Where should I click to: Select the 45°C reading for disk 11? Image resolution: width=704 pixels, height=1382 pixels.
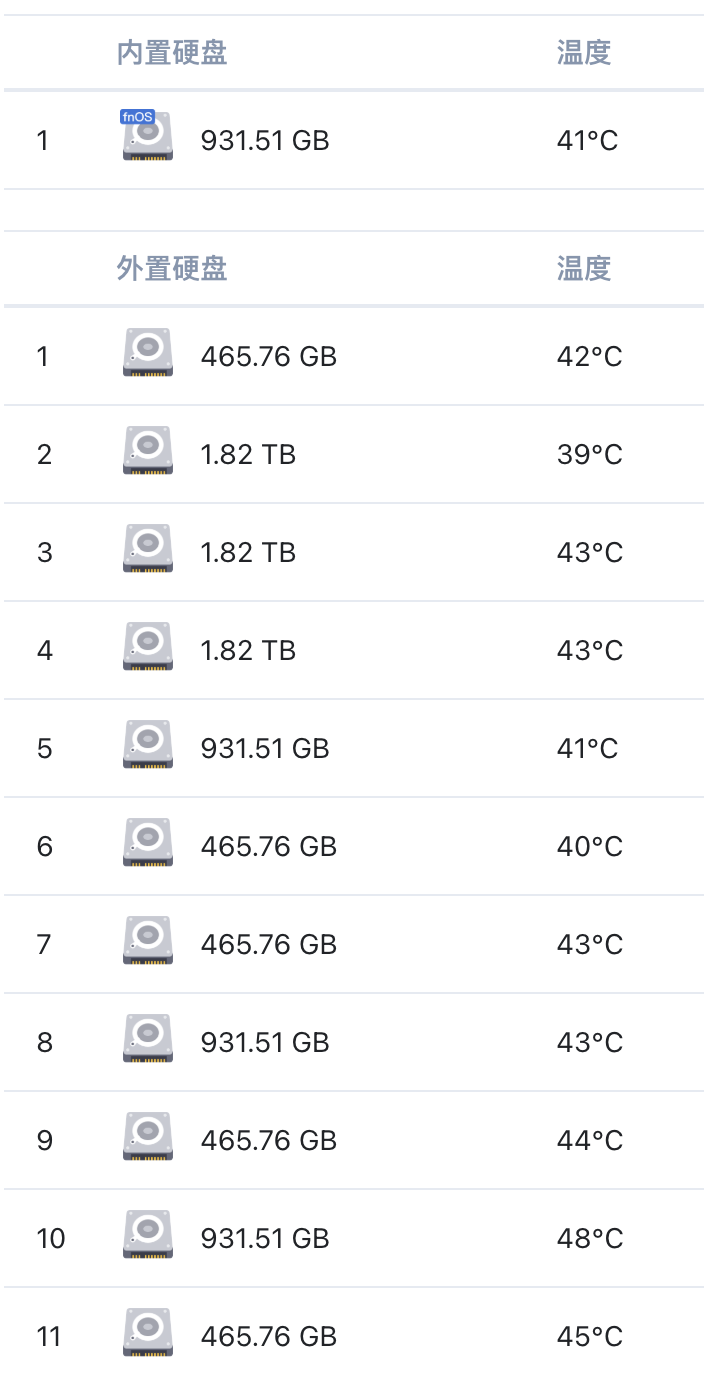(590, 1336)
